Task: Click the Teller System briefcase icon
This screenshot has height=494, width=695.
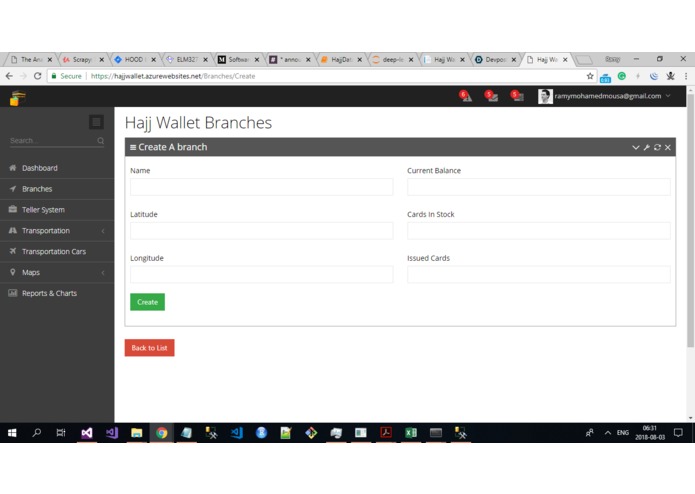Action: [x=13, y=209]
